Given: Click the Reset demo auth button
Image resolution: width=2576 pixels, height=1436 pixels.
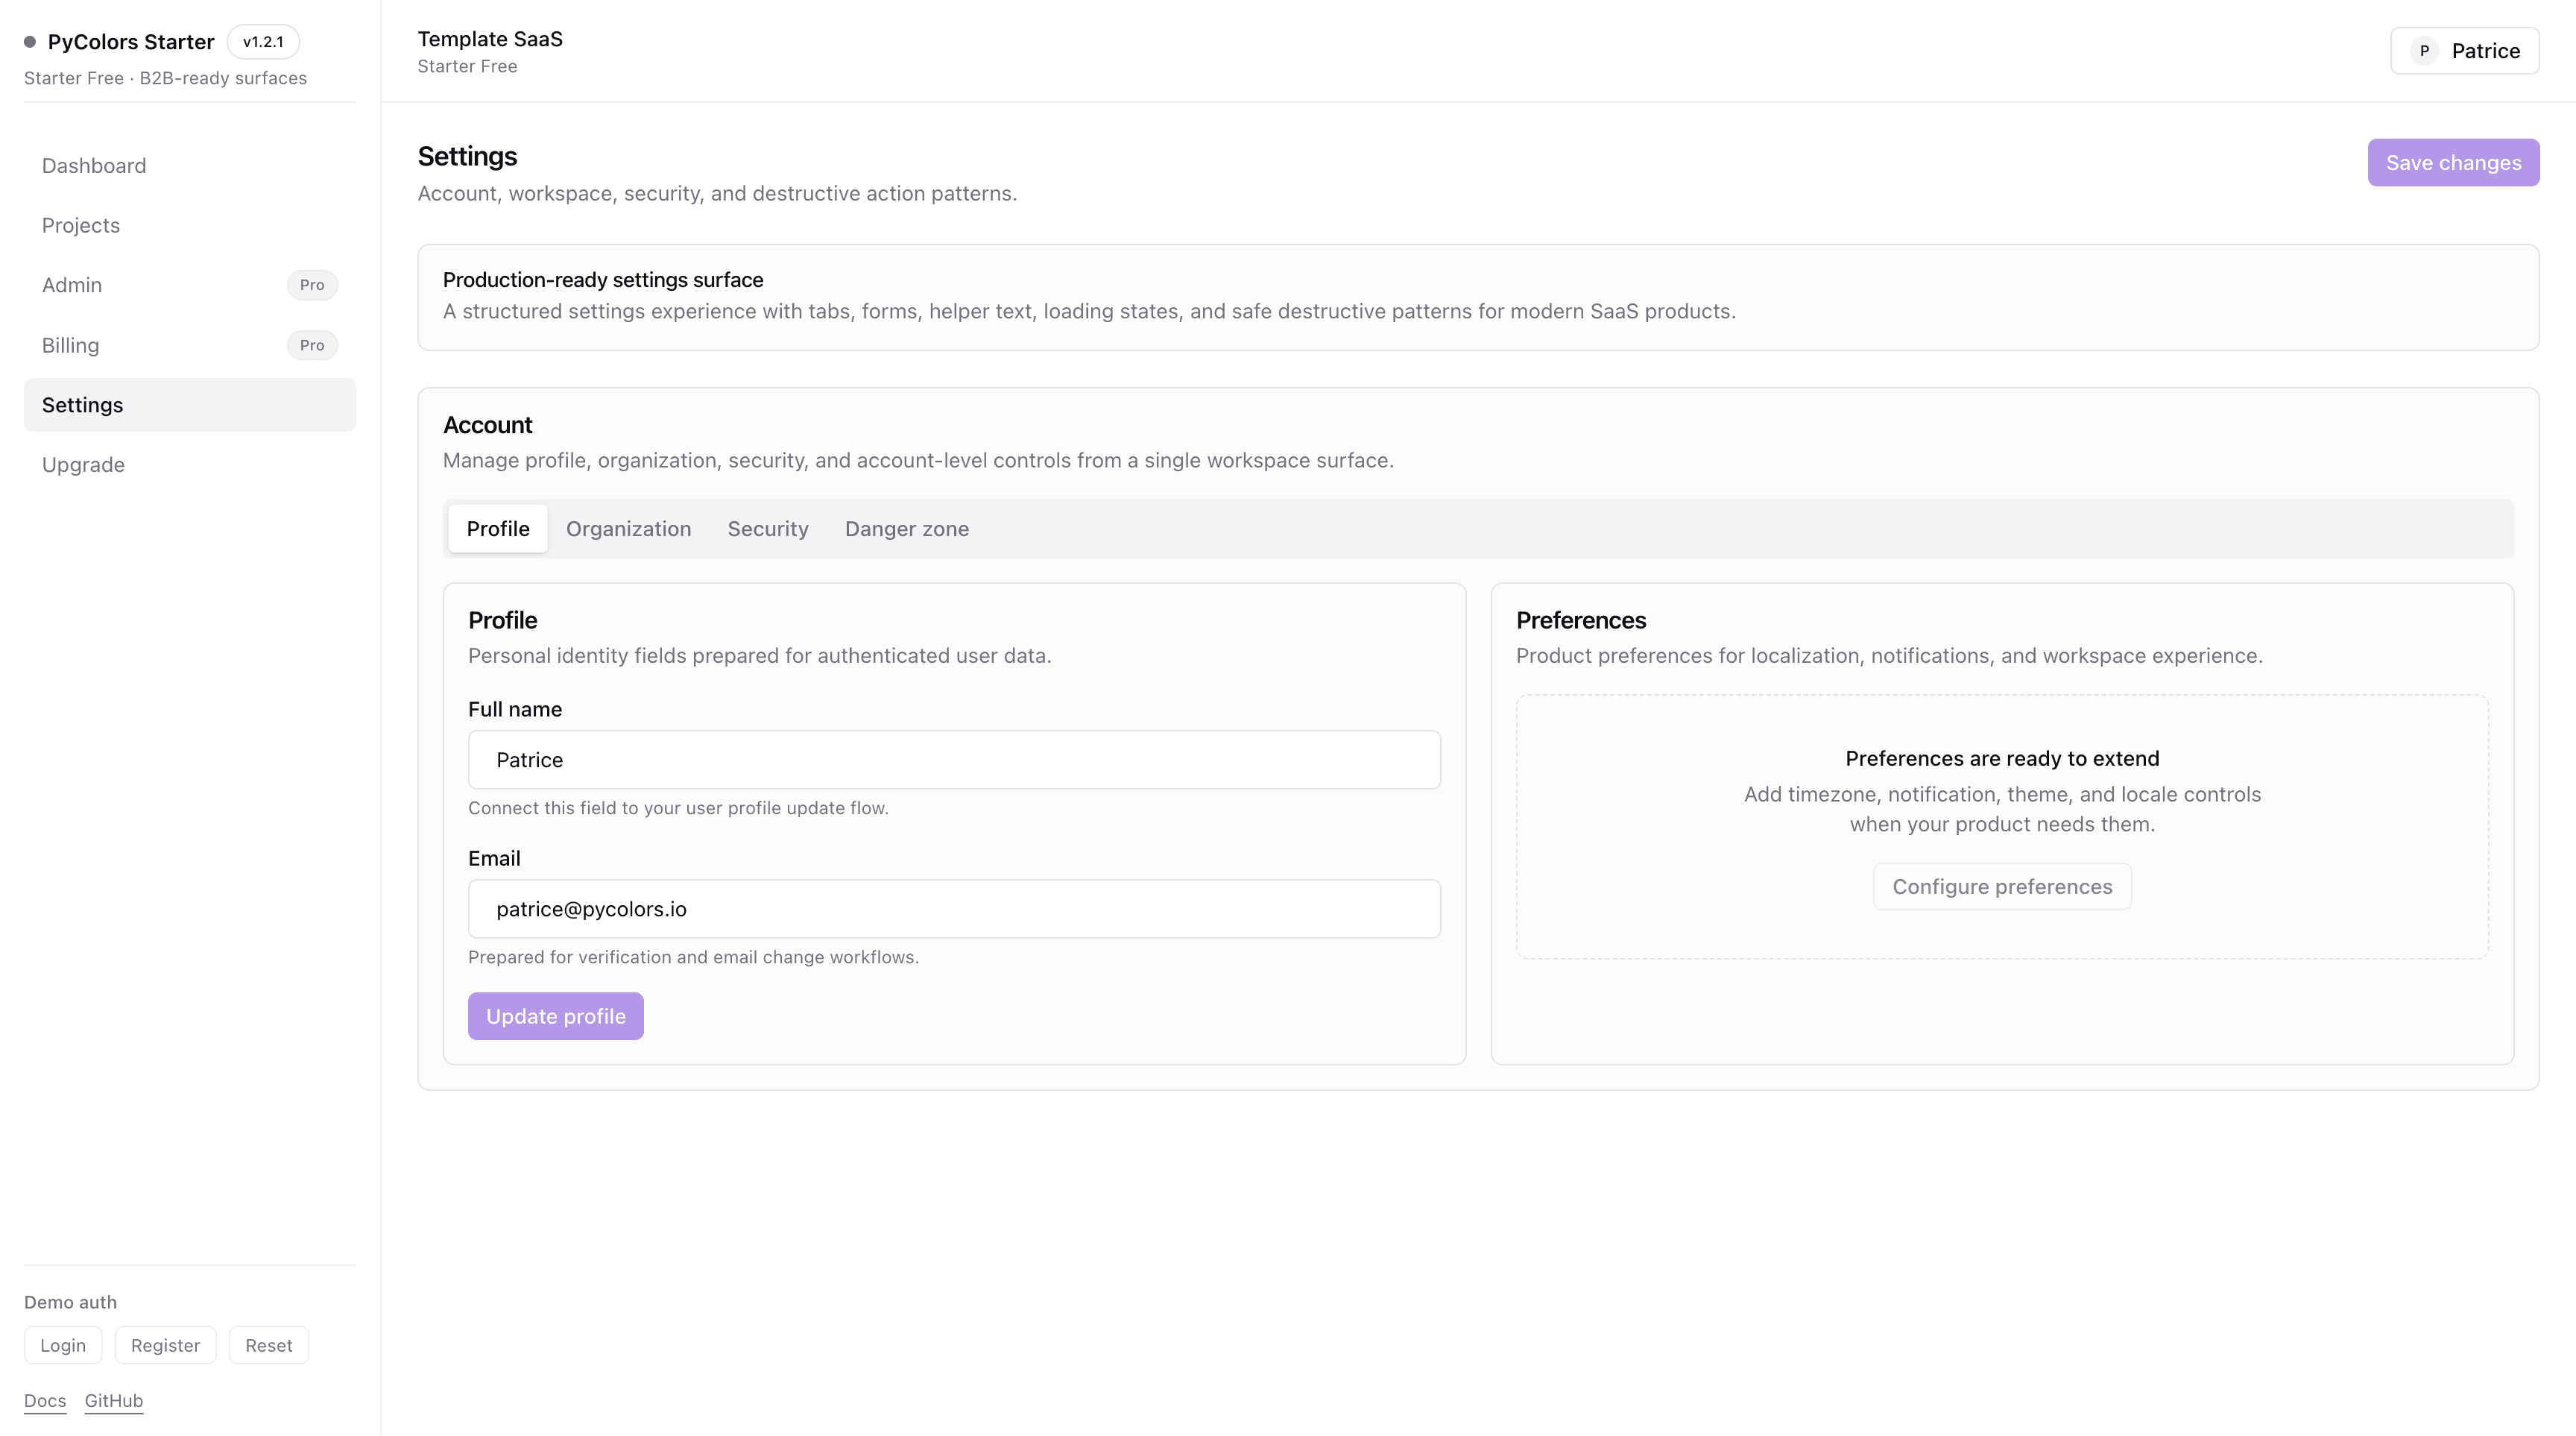Looking at the screenshot, I should pyautogui.click(x=269, y=1346).
